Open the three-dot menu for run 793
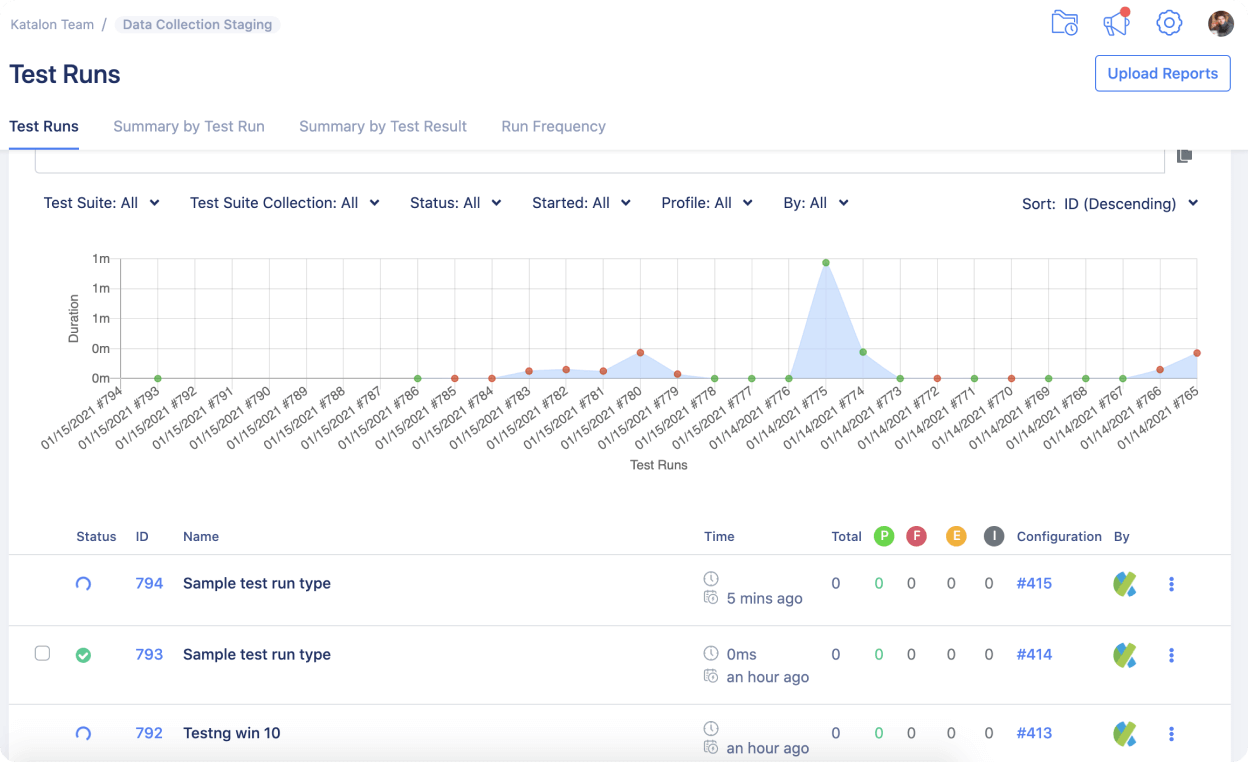The height and width of the screenshot is (762, 1248). point(1171,655)
